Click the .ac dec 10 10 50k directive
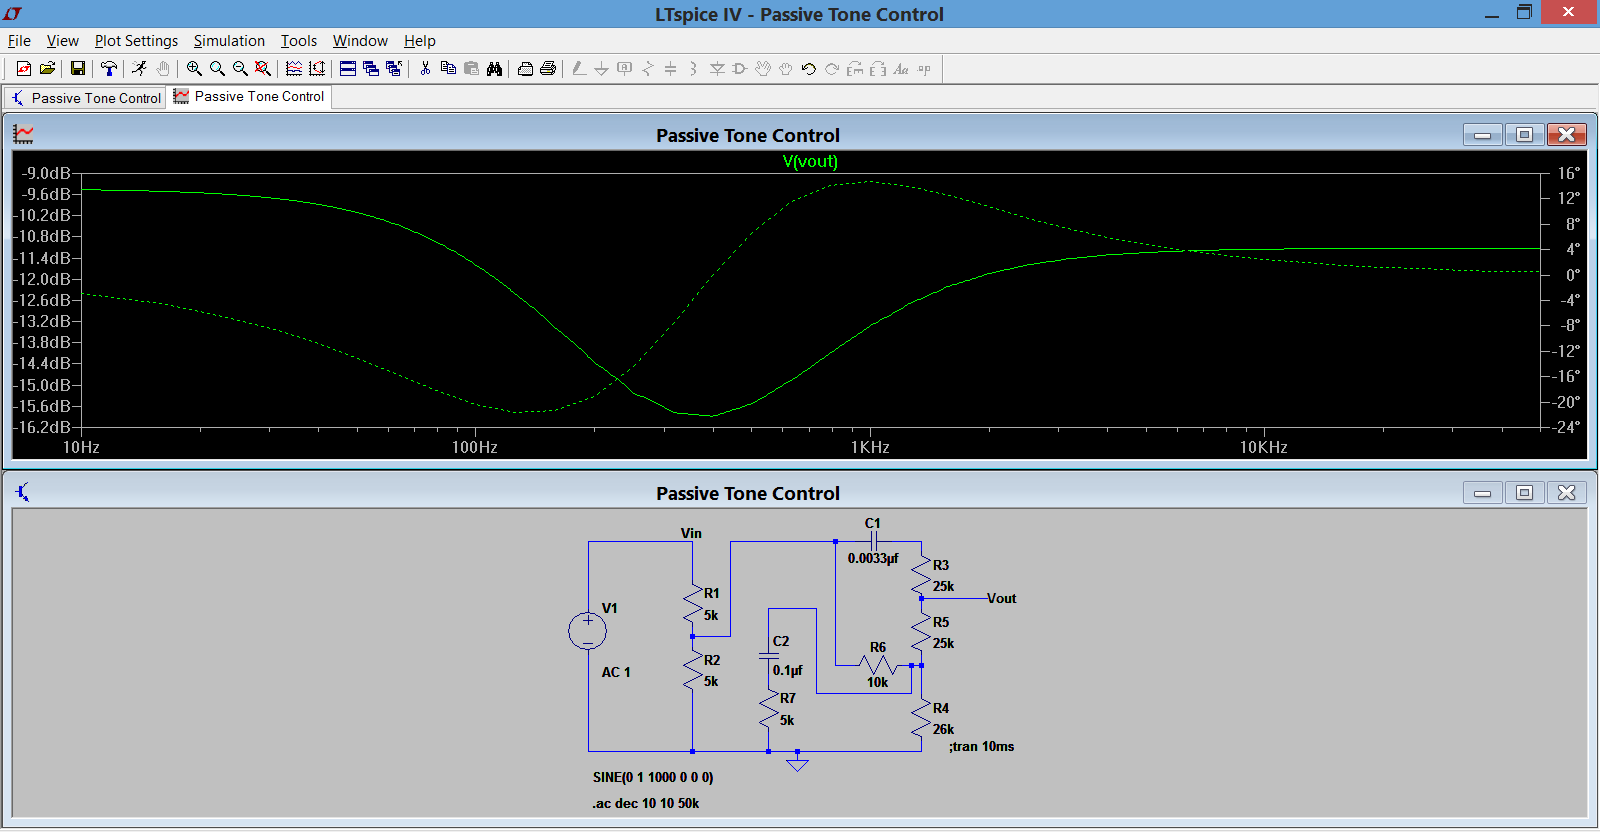 (646, 803)
